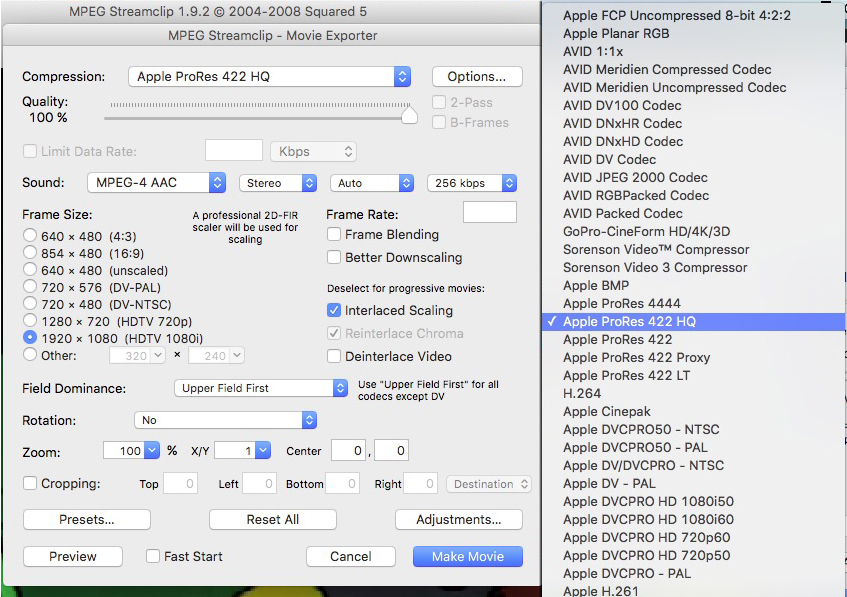Choose Apple DVCPRO - PAL codec
The height and width of the screenshot is (597, 847).
click(694, 573)
